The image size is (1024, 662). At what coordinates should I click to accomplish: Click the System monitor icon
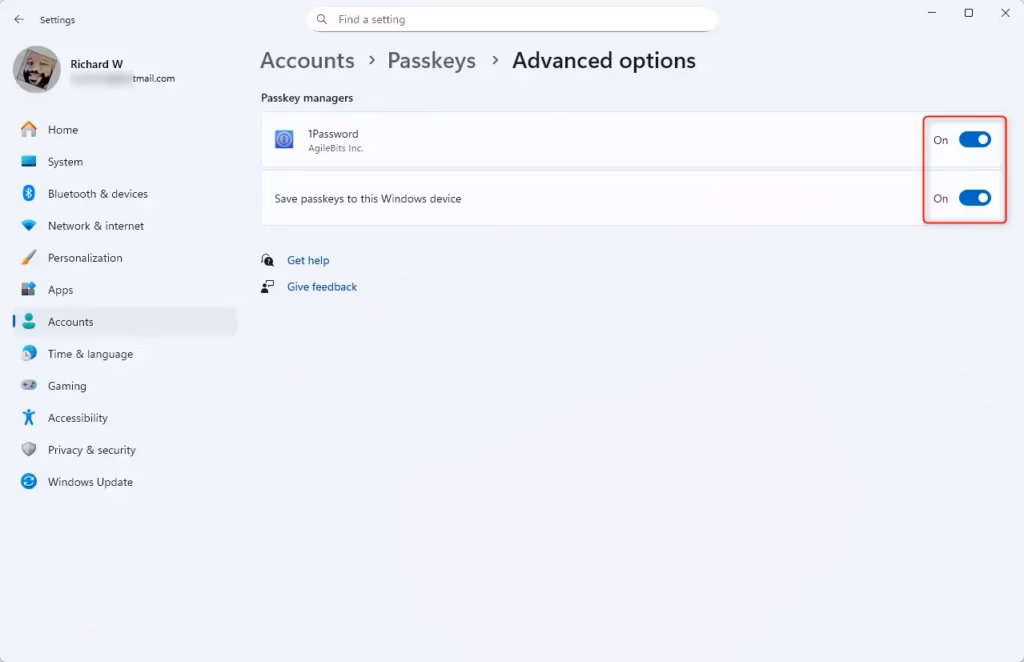tap(29, 162)
